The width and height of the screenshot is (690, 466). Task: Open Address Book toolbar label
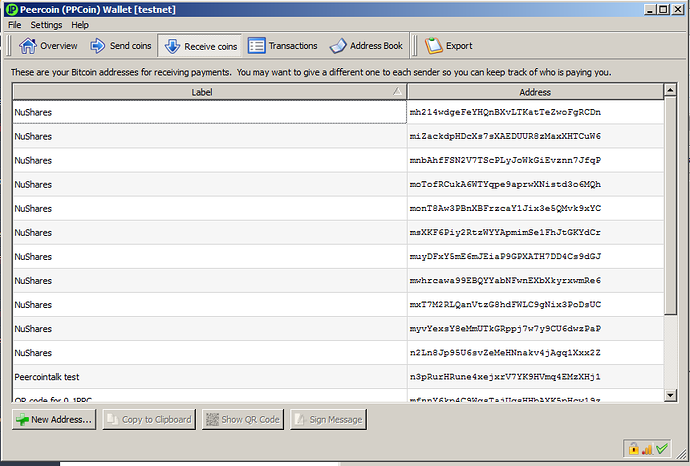point(376,46)
